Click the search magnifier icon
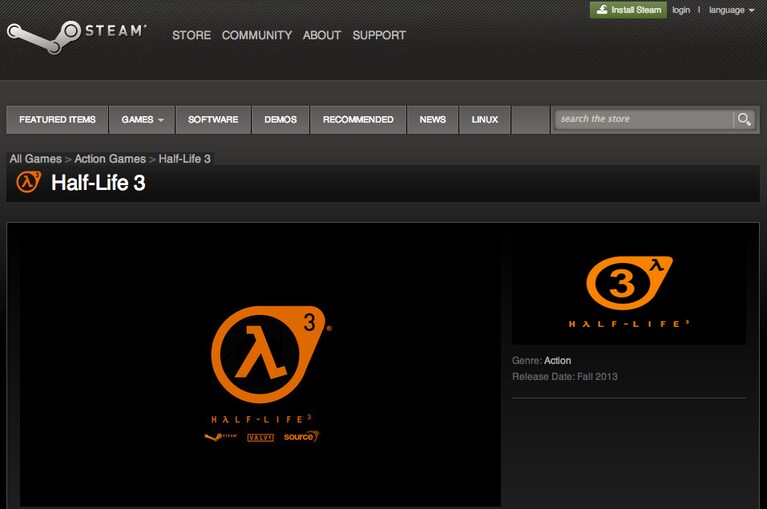Image resolution: width=767 pixels, height=509 pixels. (x=744, y=119)
